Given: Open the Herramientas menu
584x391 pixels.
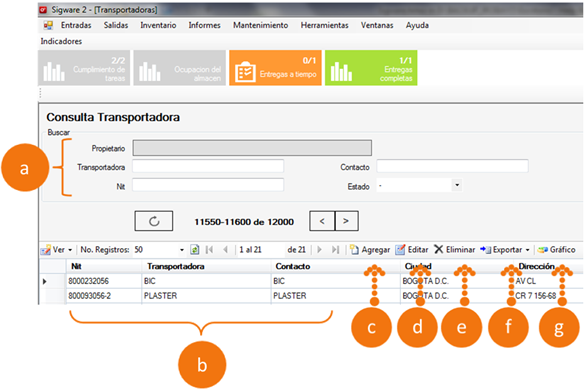Looking at the screenshot, I should (324, 25).
